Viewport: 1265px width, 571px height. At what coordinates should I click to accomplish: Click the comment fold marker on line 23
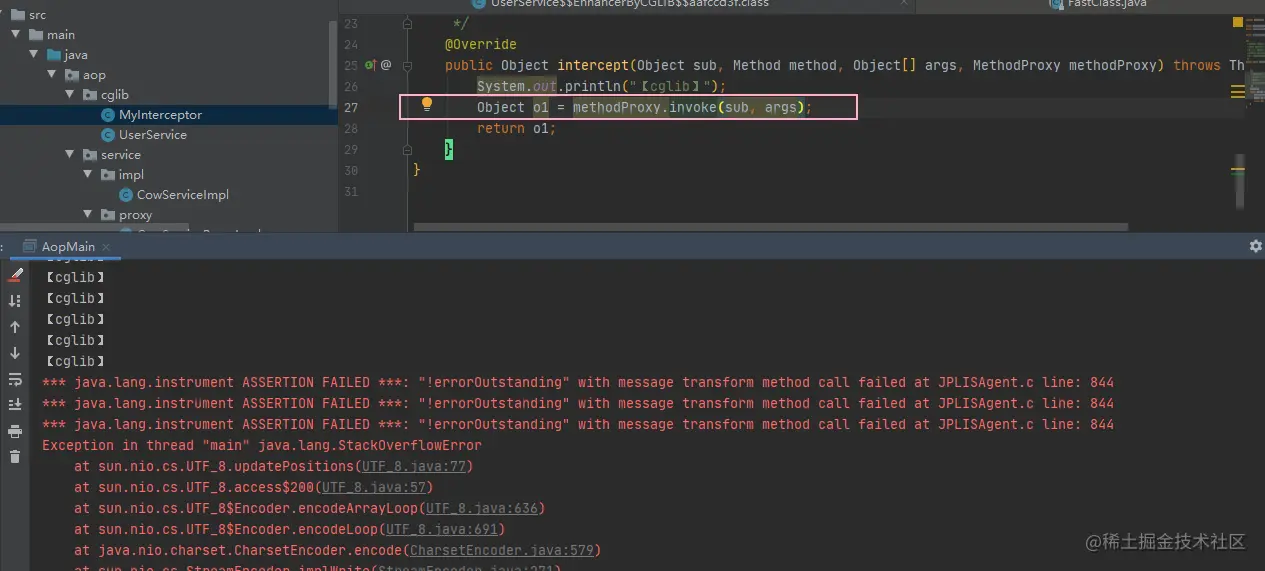(408, 23)
